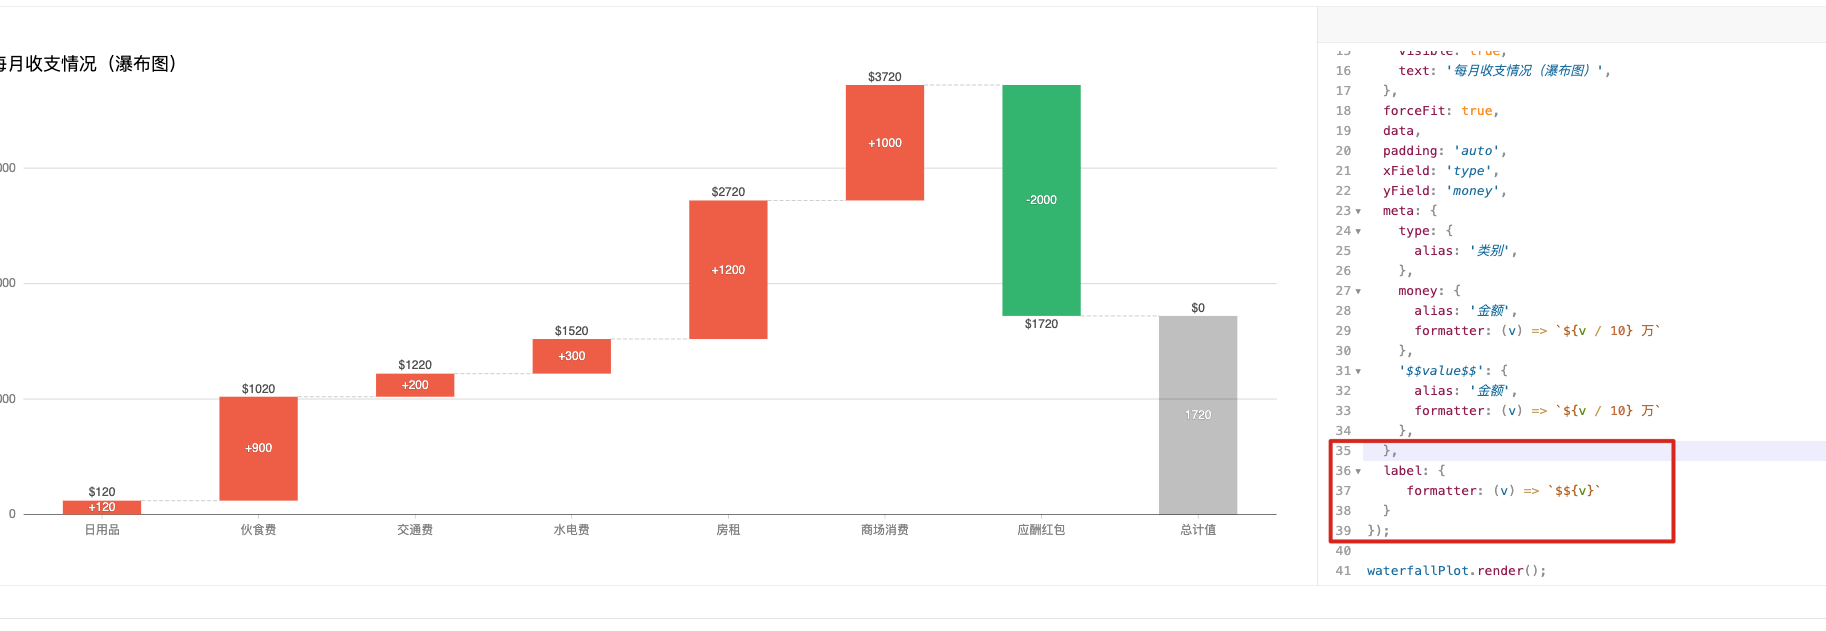Screen dimensions: 1826x631
Task: Click the 日用品 axis label
Action: (x=101, y=529)
